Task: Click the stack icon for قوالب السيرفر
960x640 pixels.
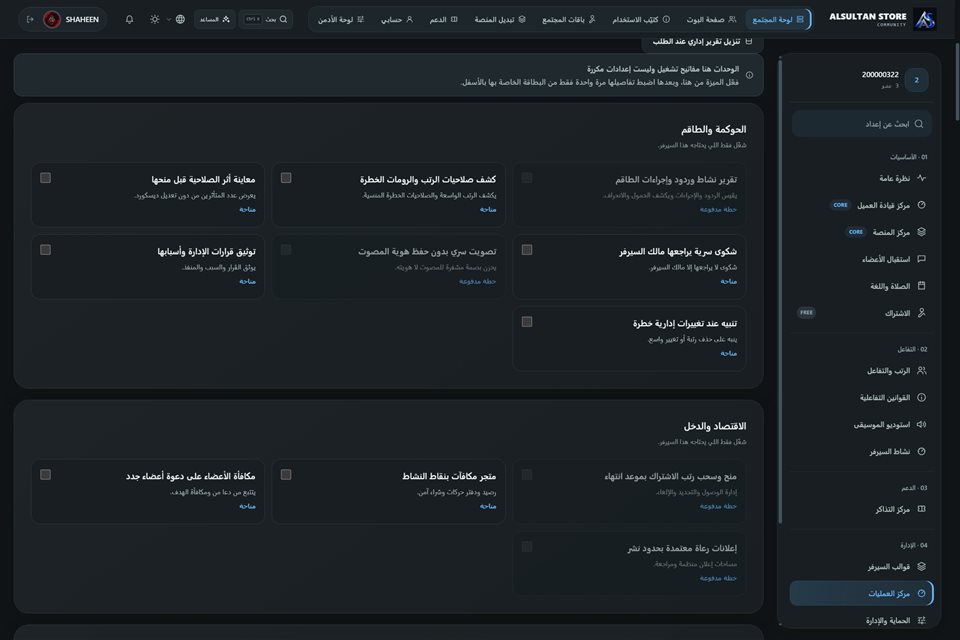Action: tap(921, 567)
